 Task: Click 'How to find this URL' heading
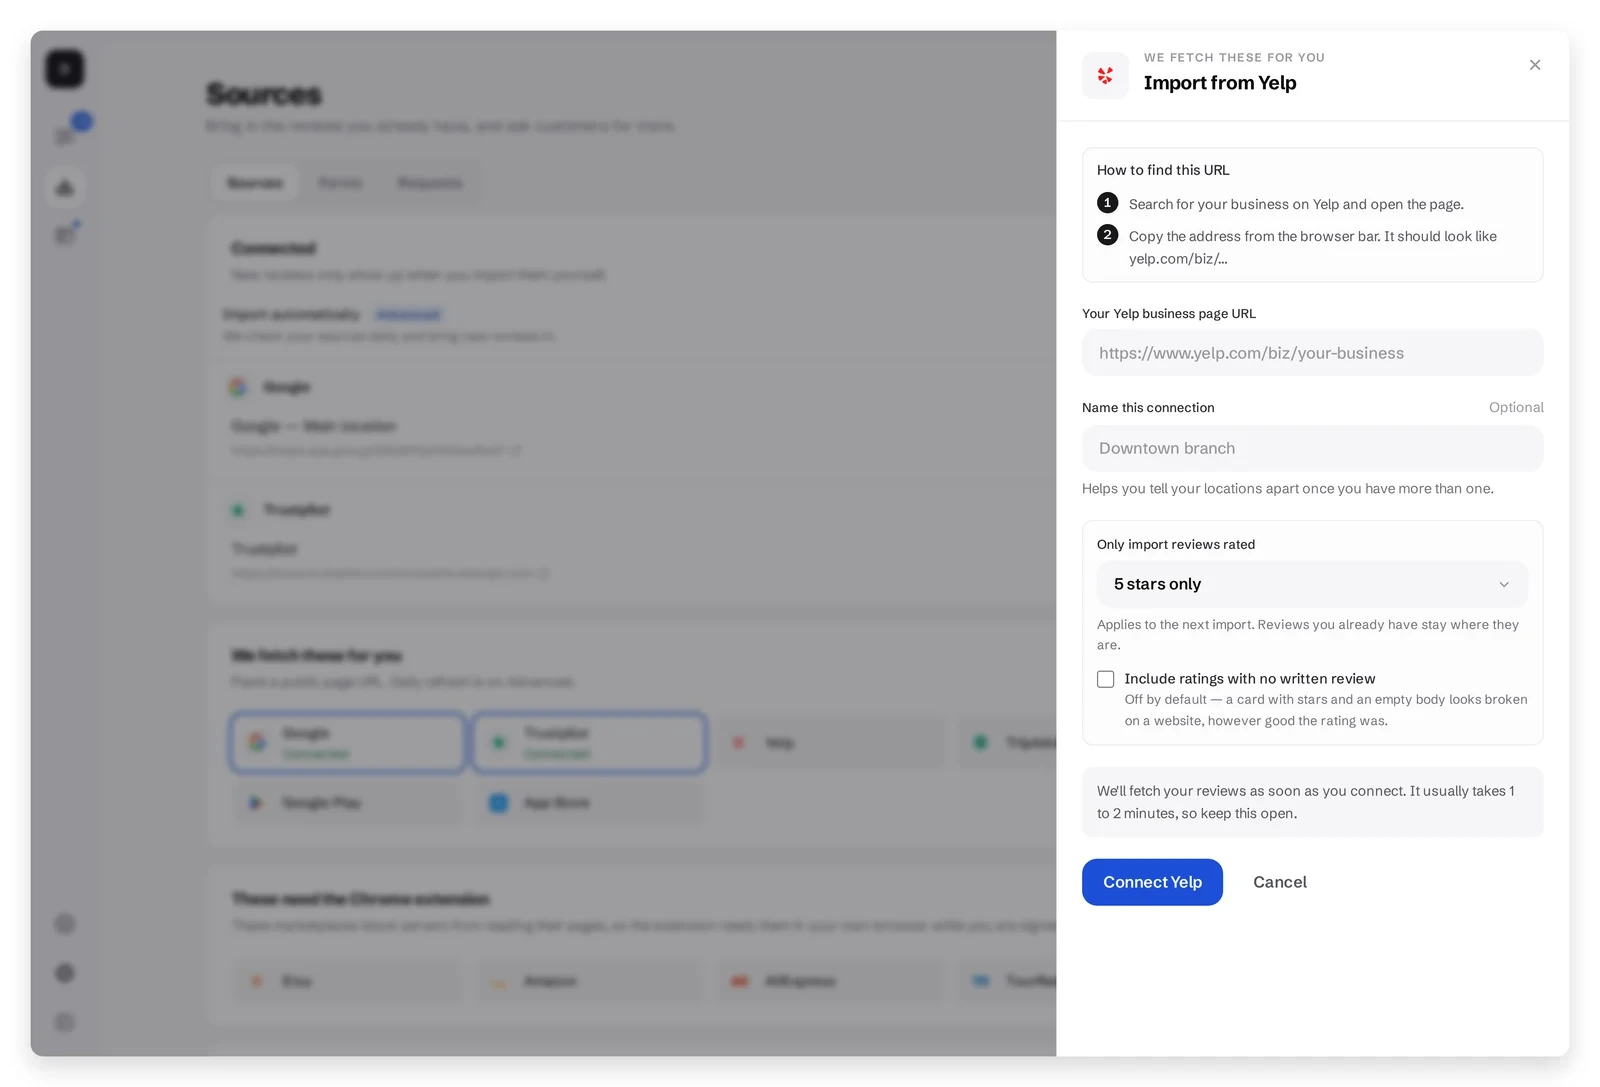point(1163,170)
